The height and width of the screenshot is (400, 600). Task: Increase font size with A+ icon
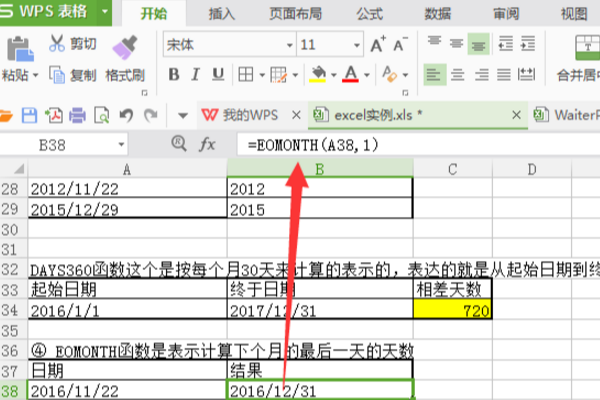click(x=378, y=44)
